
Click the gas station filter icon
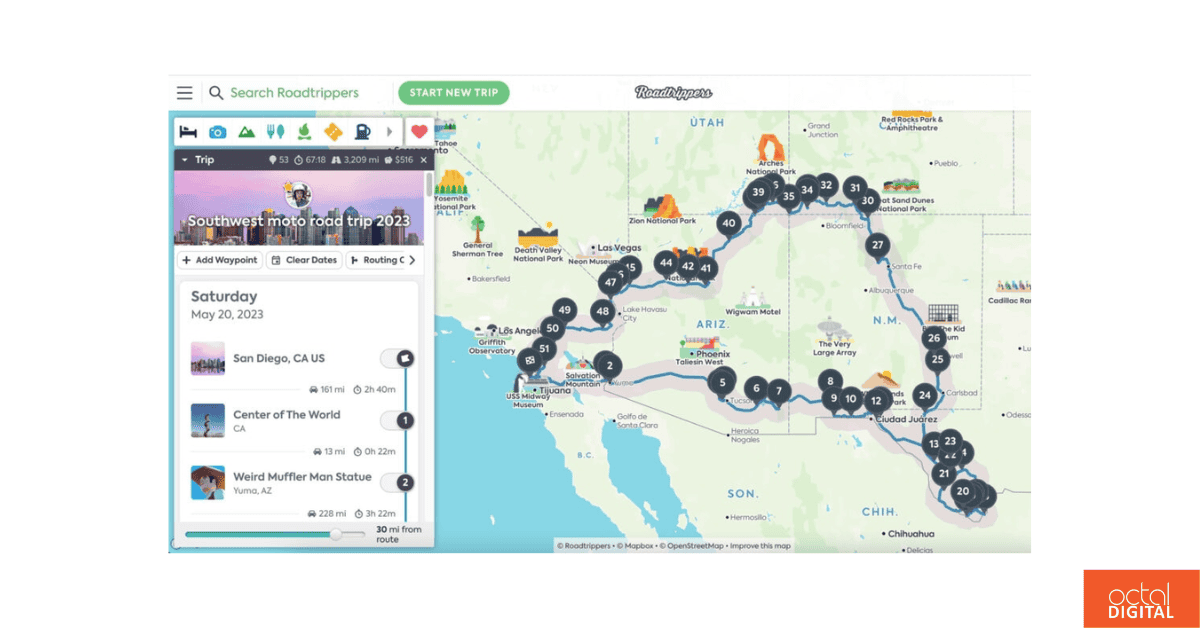click(x=360, y=131)
